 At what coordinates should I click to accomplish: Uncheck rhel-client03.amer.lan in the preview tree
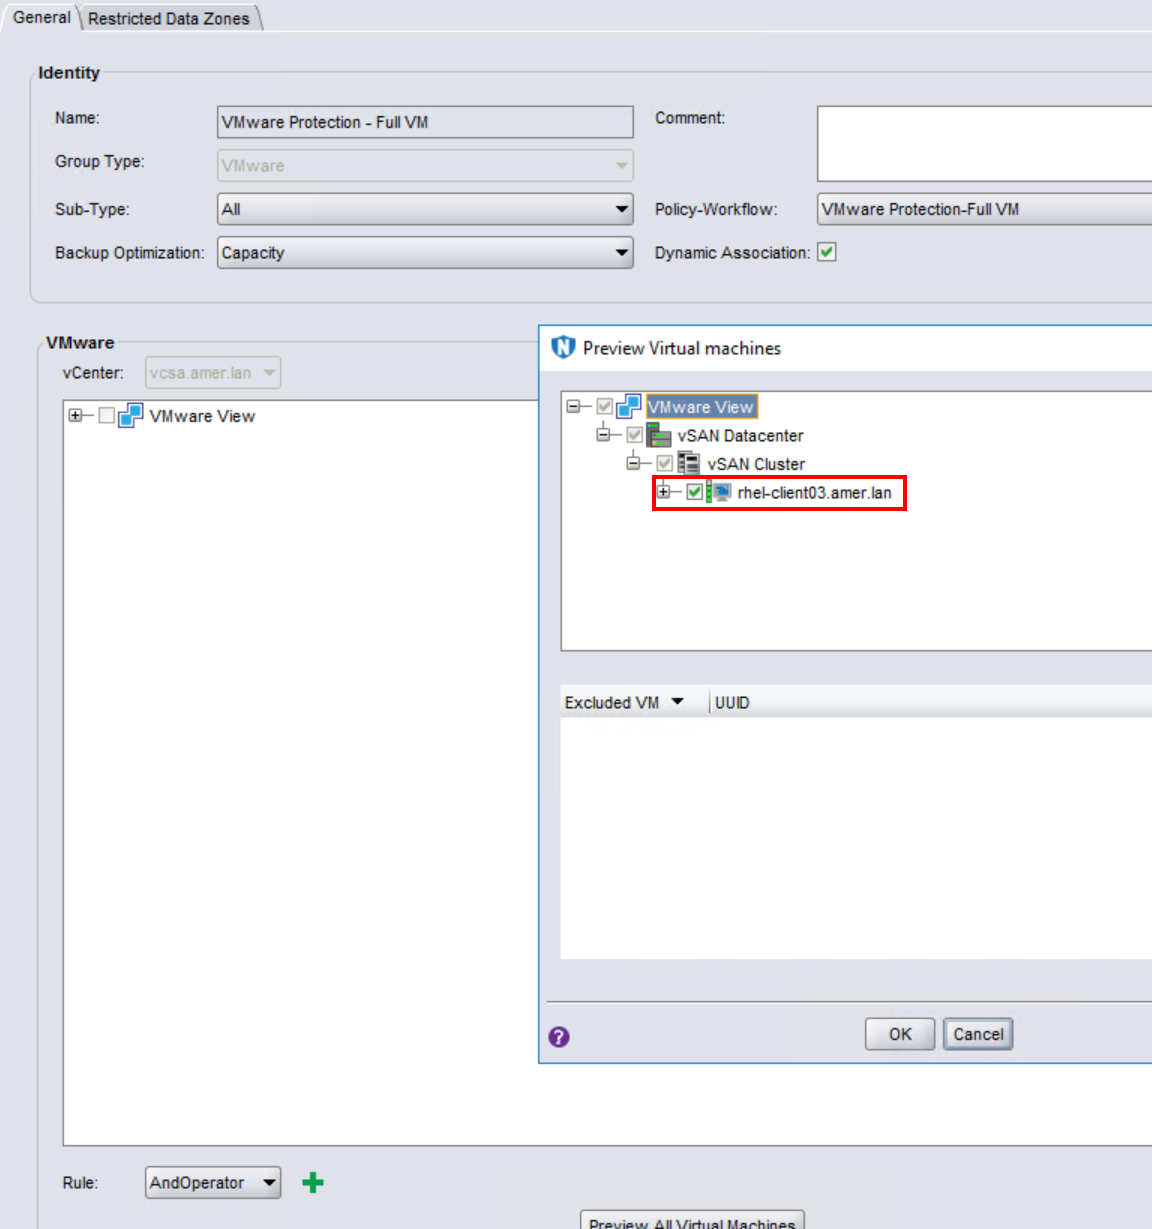coord(694,492)
